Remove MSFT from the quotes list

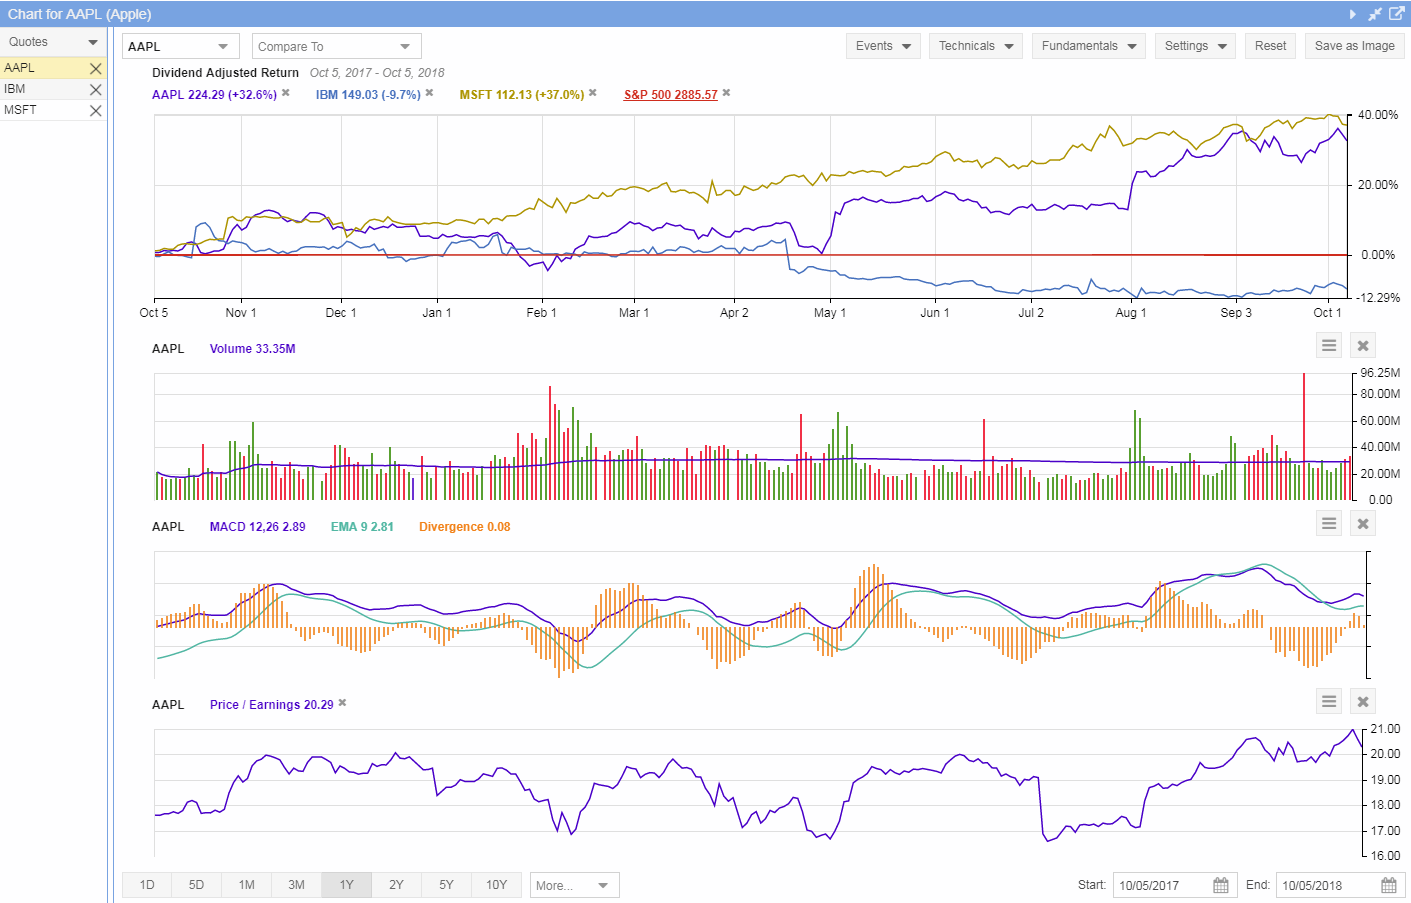click(x=96, y=111)
